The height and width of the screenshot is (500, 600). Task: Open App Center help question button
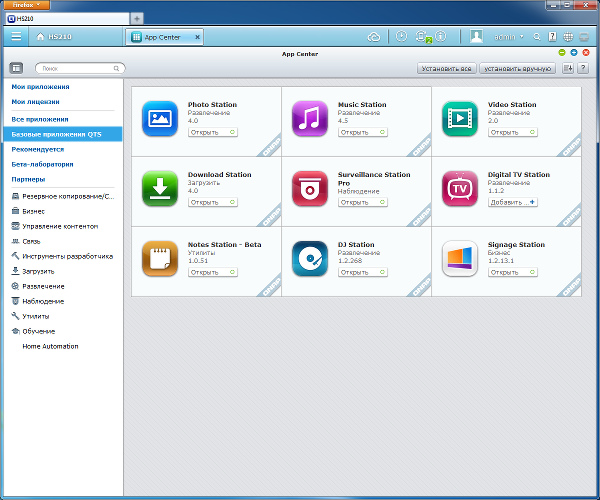pos(583,68)
